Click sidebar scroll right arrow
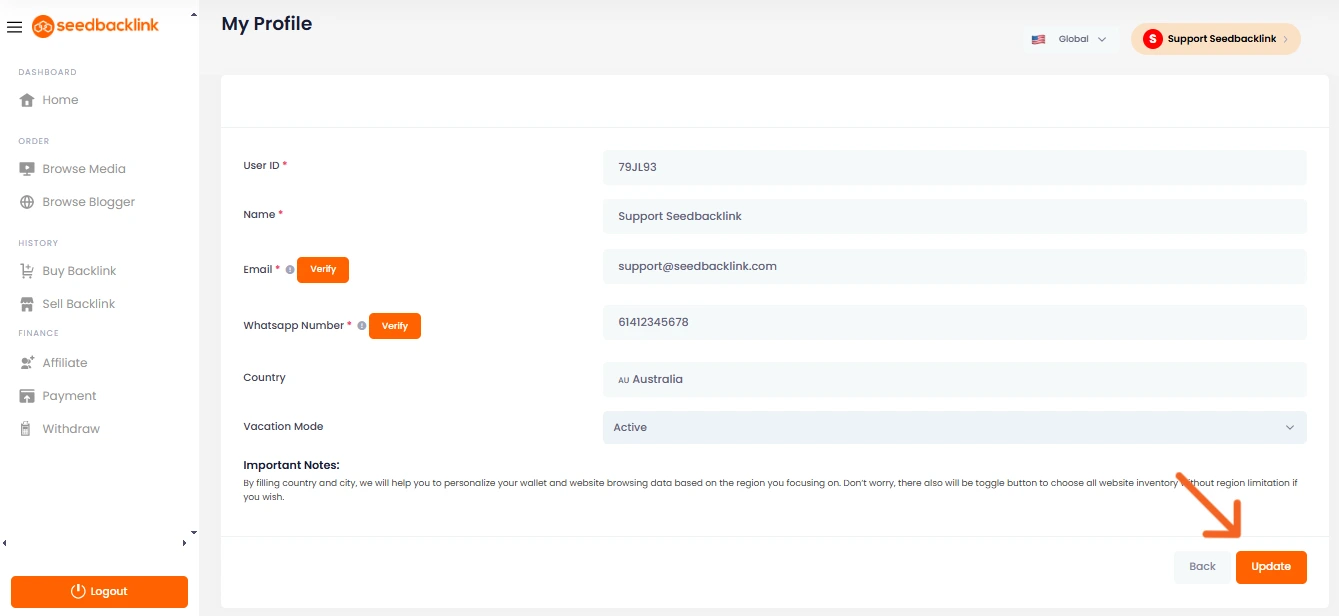This screenshot has width=1339, height=616. point(184,543)
